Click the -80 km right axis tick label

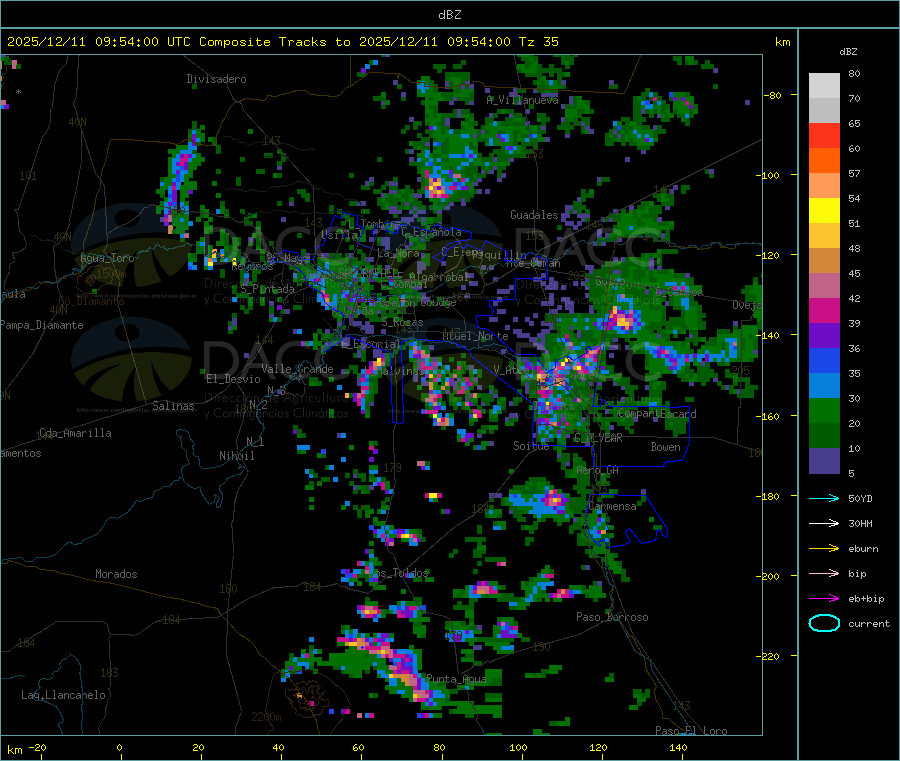pyautogui.click(x=773, y=95)
